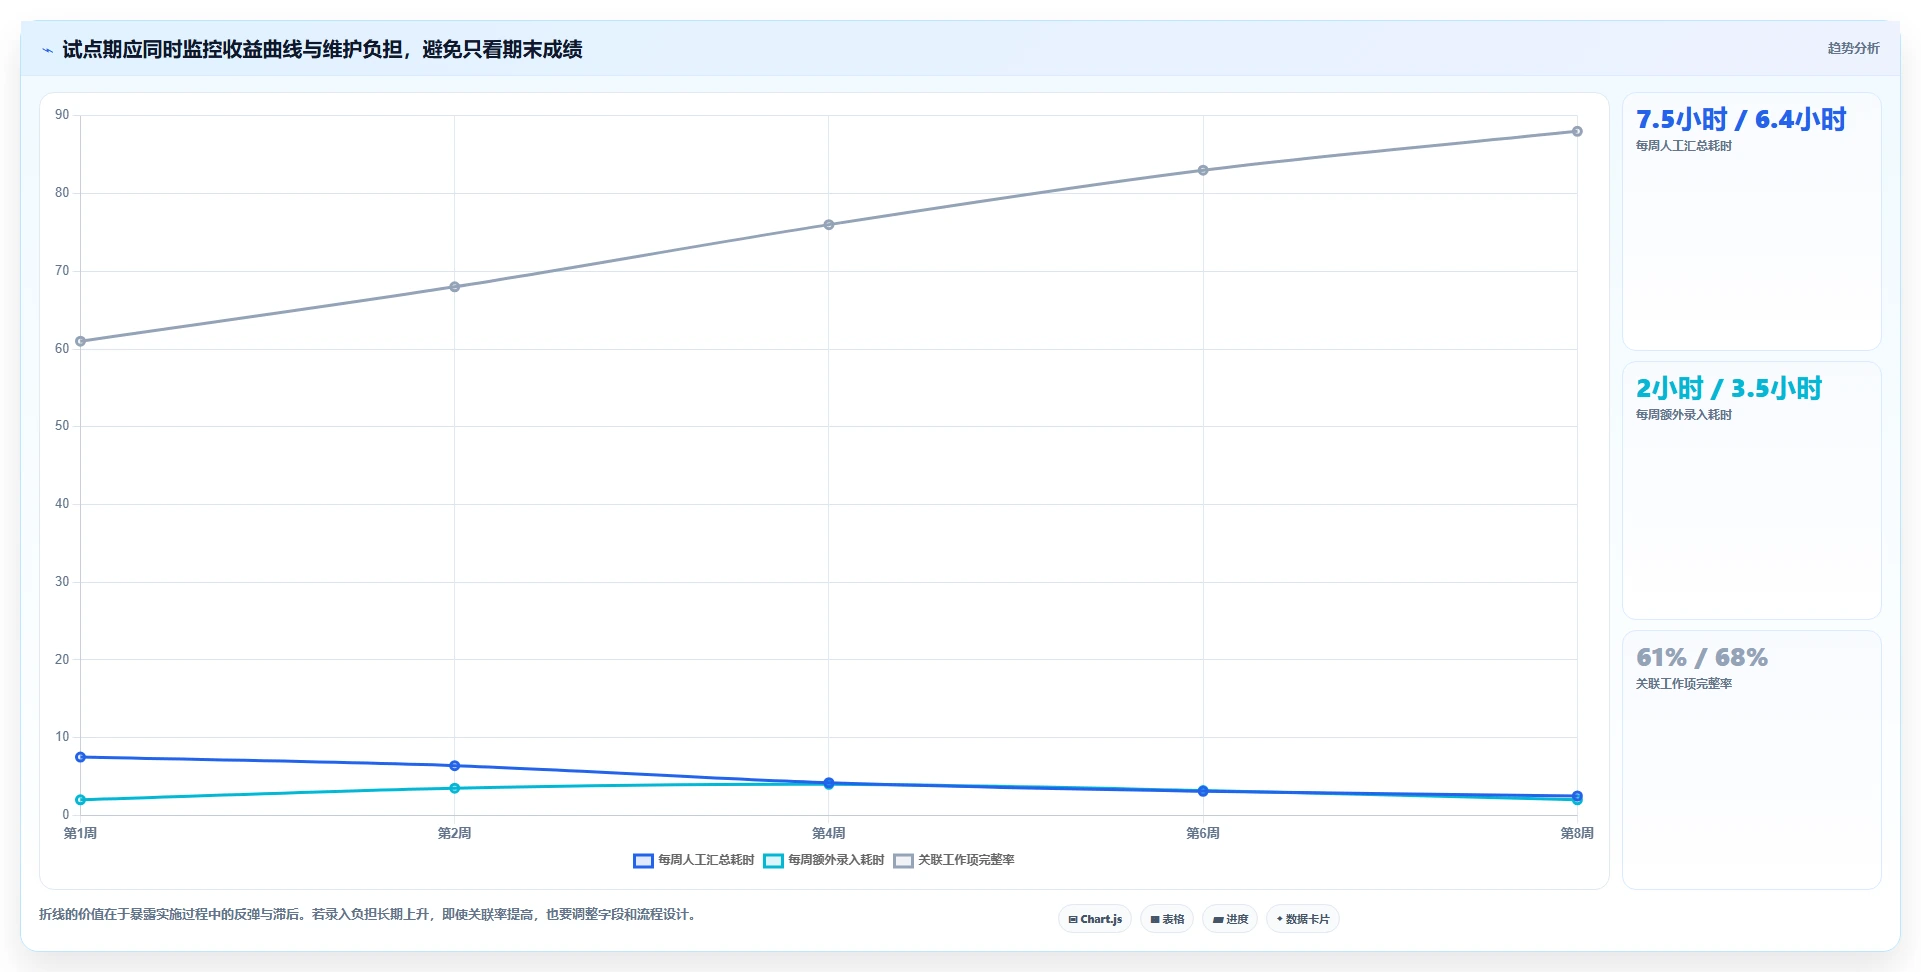Click the 每周额外录入耗时 legend label

(836, 860)
